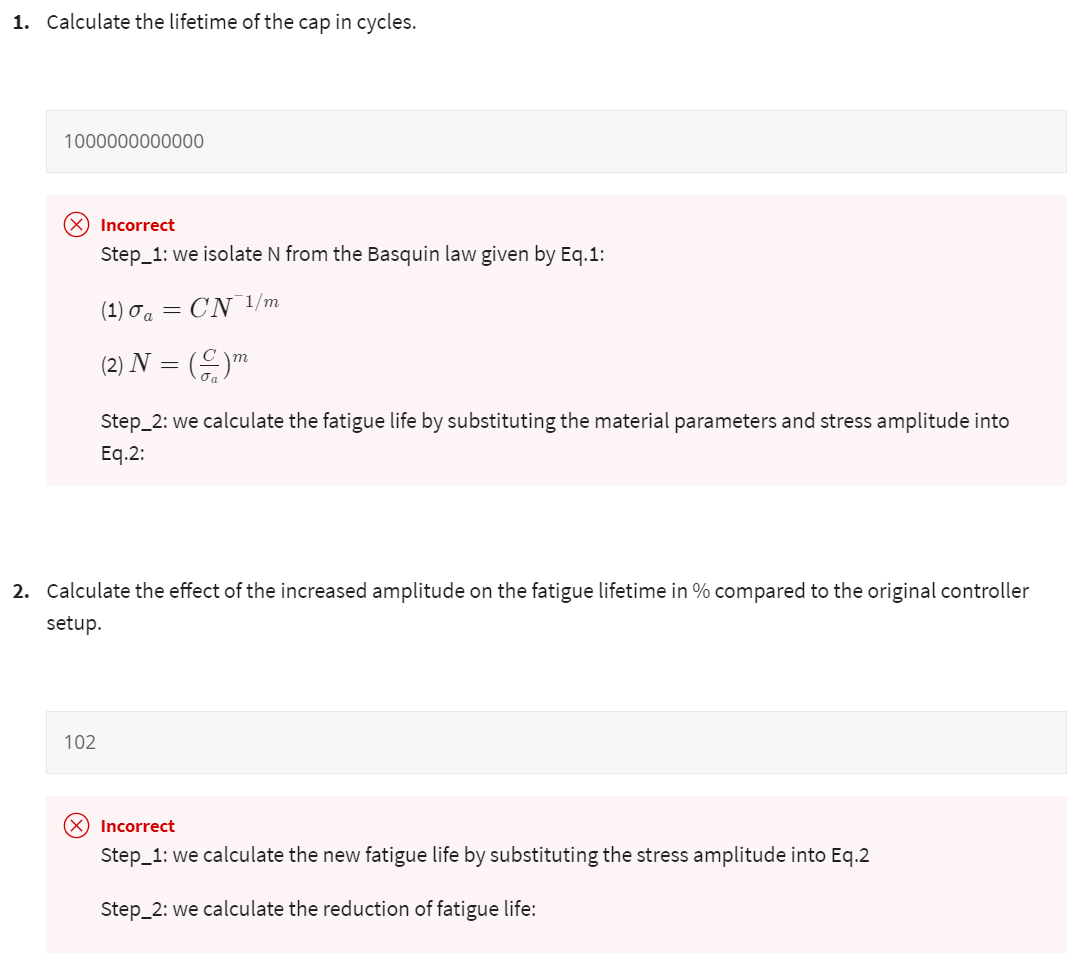Image resolution: width=1079 pixels, height=953 pixels.
Task: Click the second Incorrect label text
Action: tap(138, 825)
